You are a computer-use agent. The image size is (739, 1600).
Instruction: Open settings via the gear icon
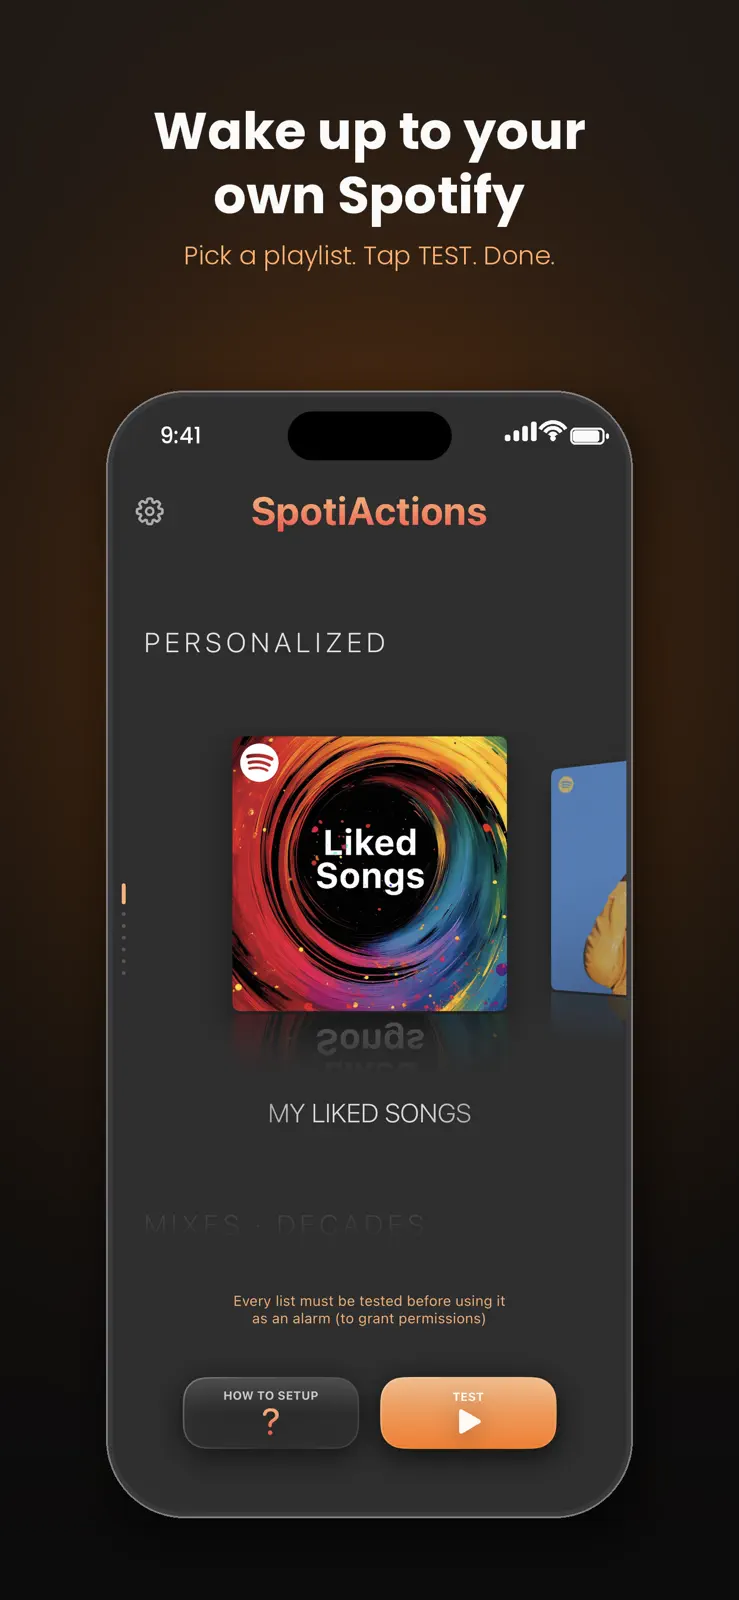coord(149,511)
